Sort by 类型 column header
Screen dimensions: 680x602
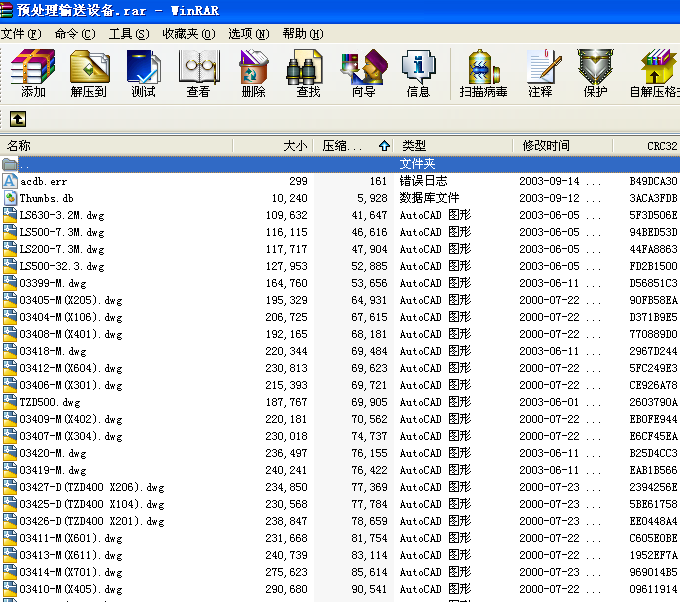(x=453, y=146)
